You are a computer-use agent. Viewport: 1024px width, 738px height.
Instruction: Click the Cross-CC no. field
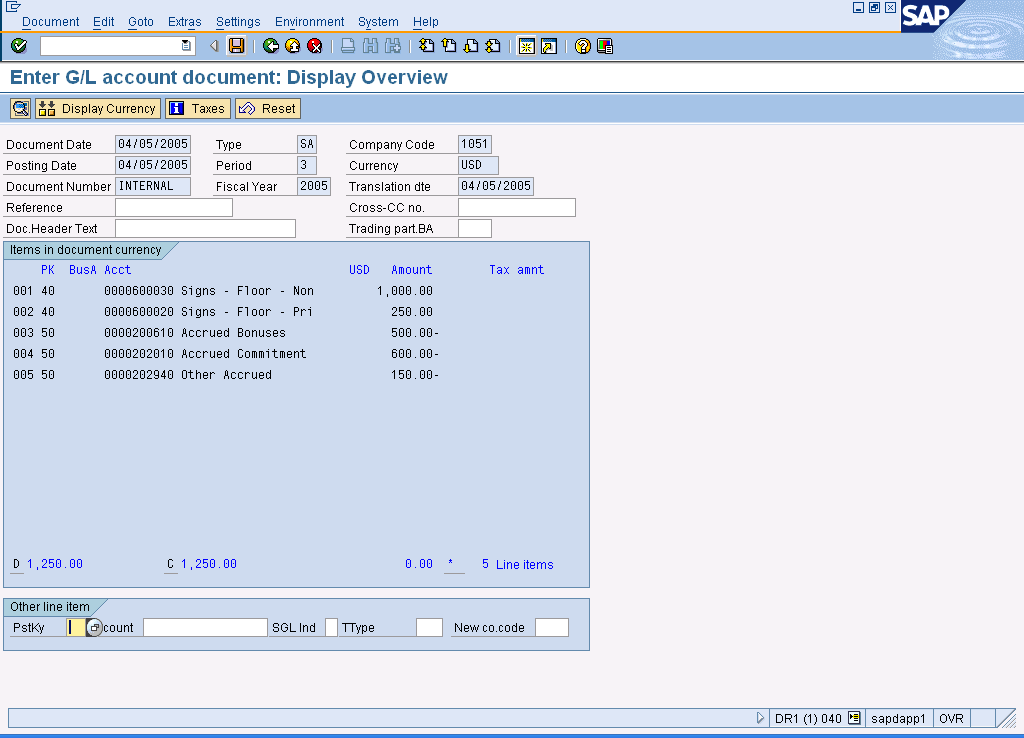click(517, 208)
